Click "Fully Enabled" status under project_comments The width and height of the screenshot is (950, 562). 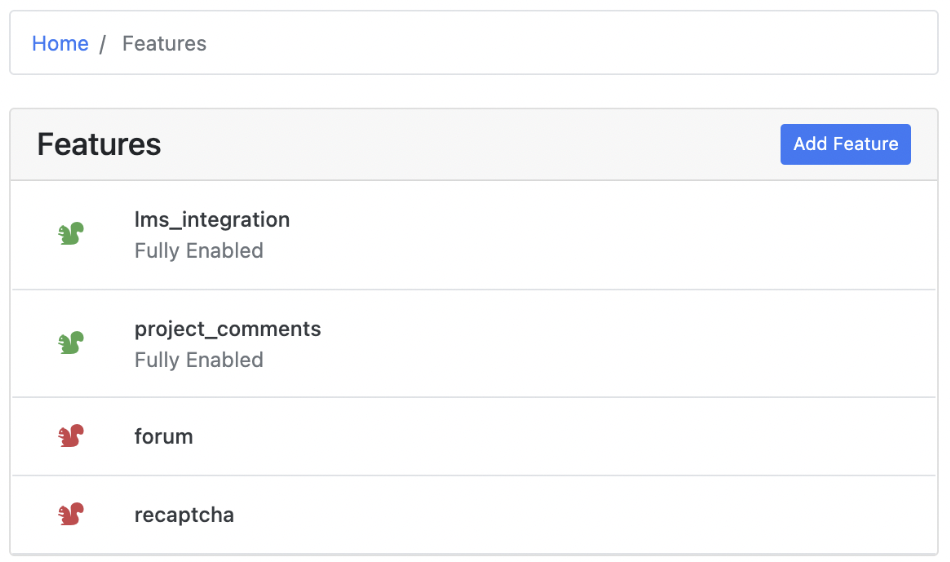point(199,360)
